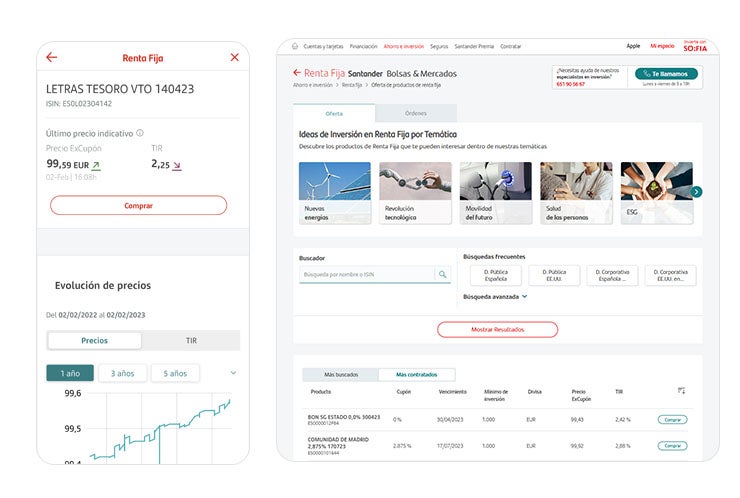Open Revolución tecnológica theme card

pyautogui.click(x=415, y=193)
